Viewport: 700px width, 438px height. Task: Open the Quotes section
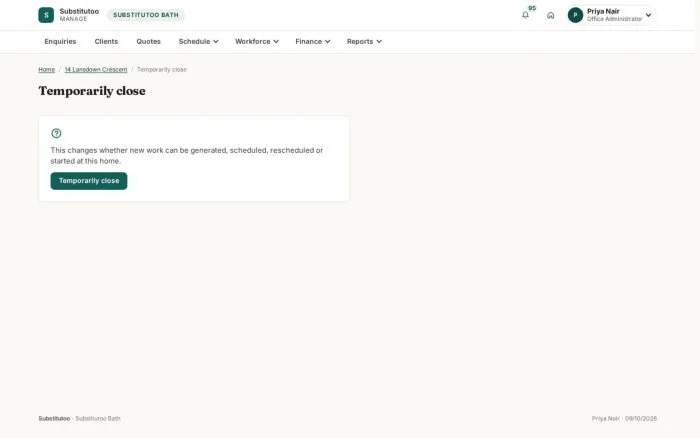[148, 42]
